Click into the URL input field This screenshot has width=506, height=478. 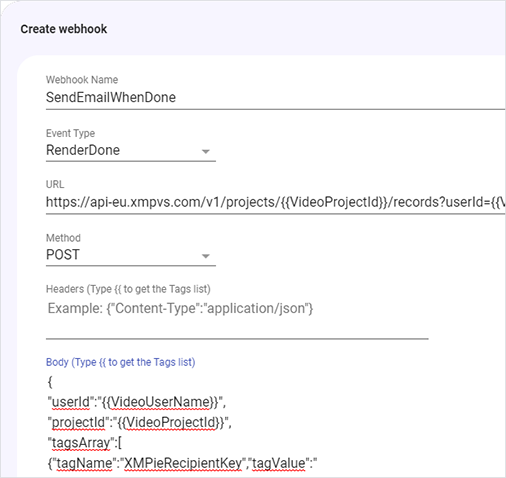coord(275,202)
